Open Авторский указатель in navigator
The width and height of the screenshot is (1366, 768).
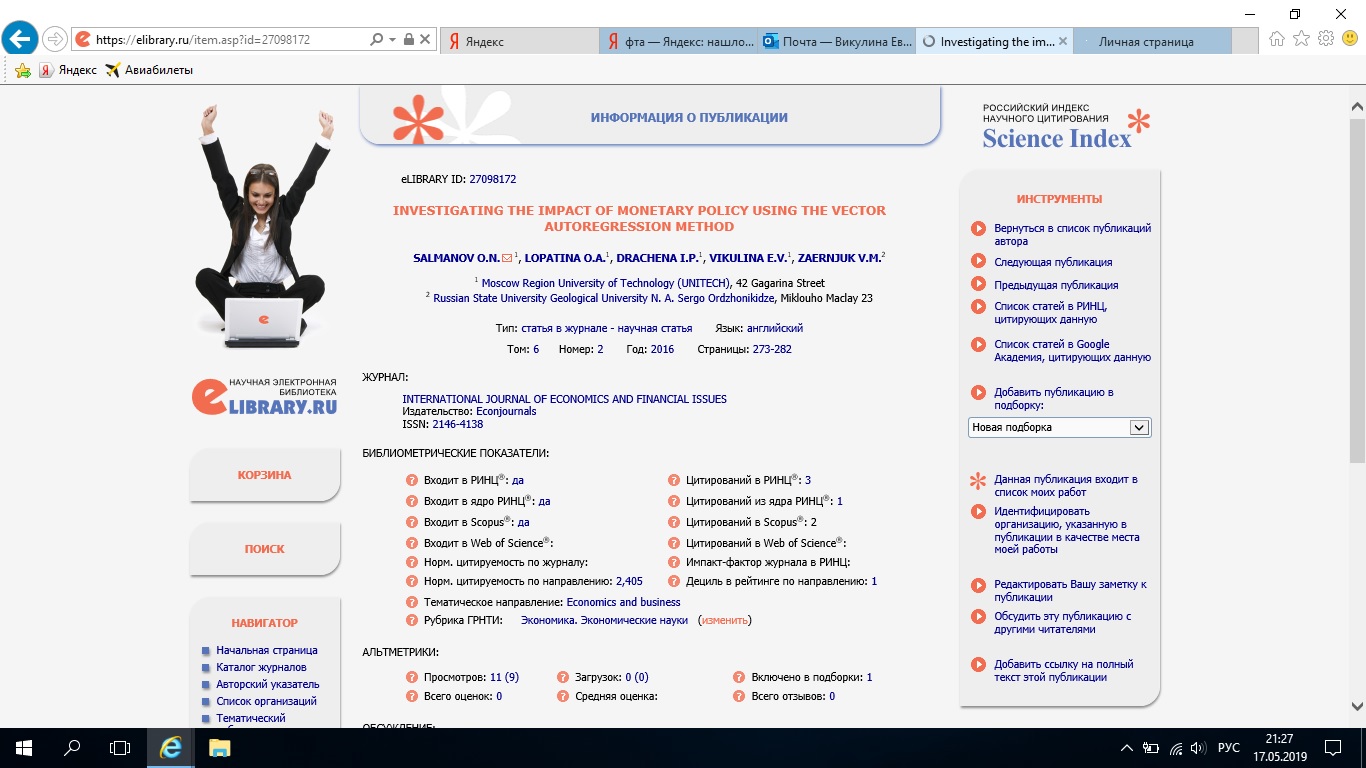pos(268,684)
